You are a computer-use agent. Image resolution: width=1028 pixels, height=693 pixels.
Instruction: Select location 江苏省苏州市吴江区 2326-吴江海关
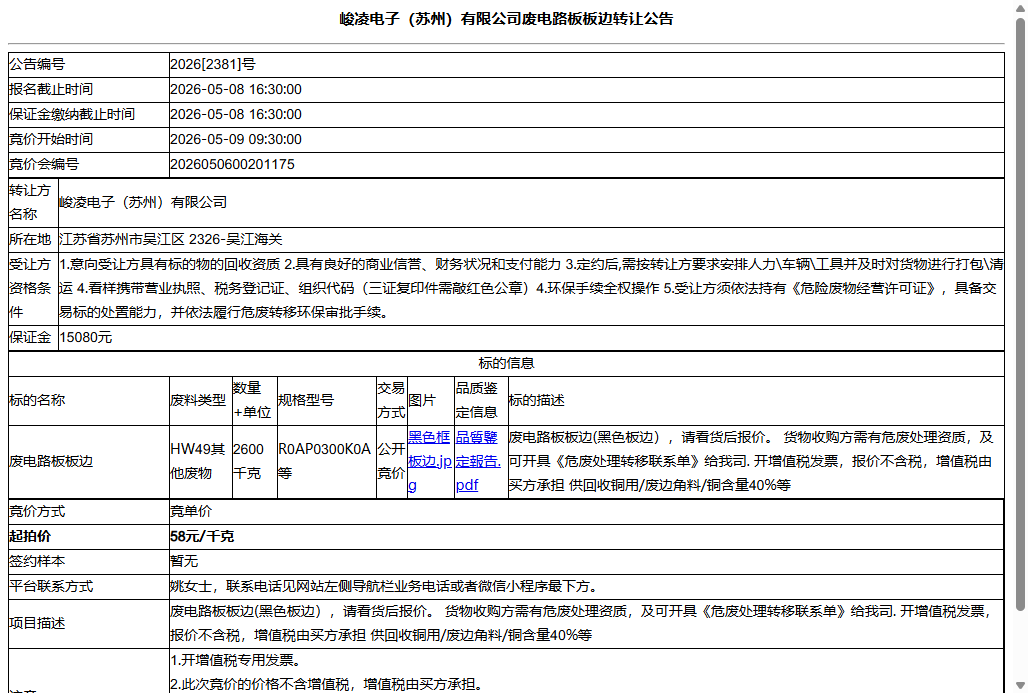(x=171, y=239)
